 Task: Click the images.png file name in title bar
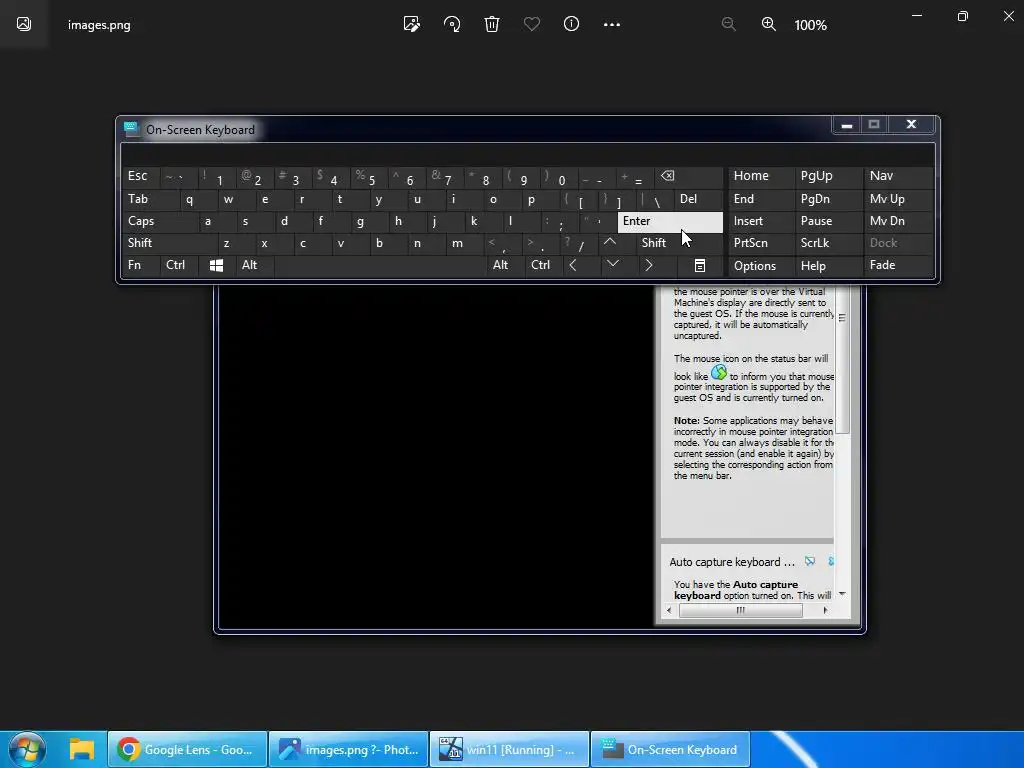pos(99,25)
